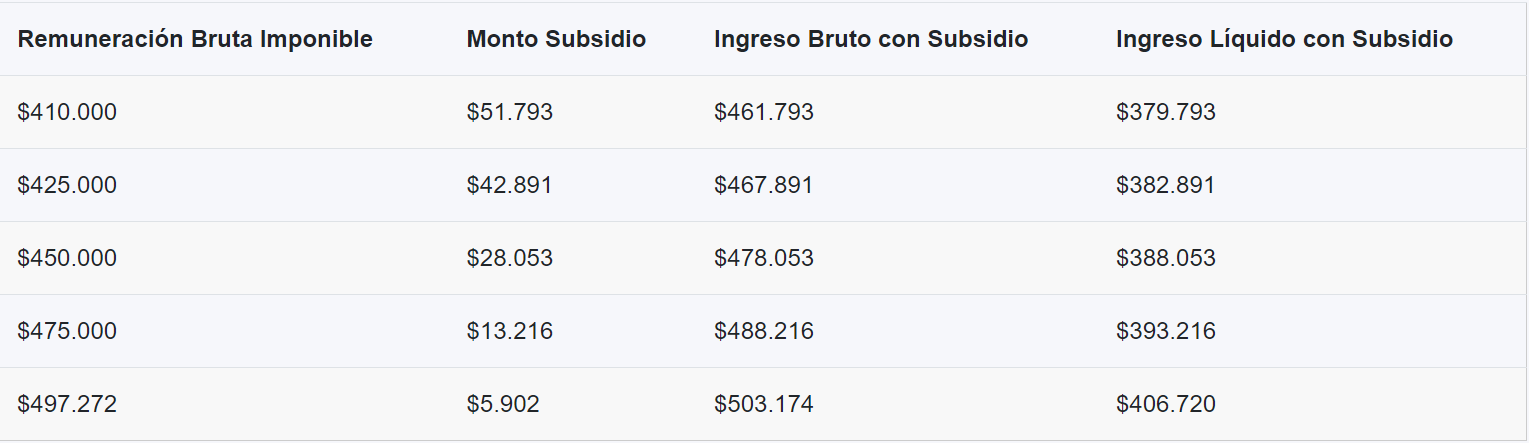Click the $379.793 net income cell

click(x=1166, y=112)
